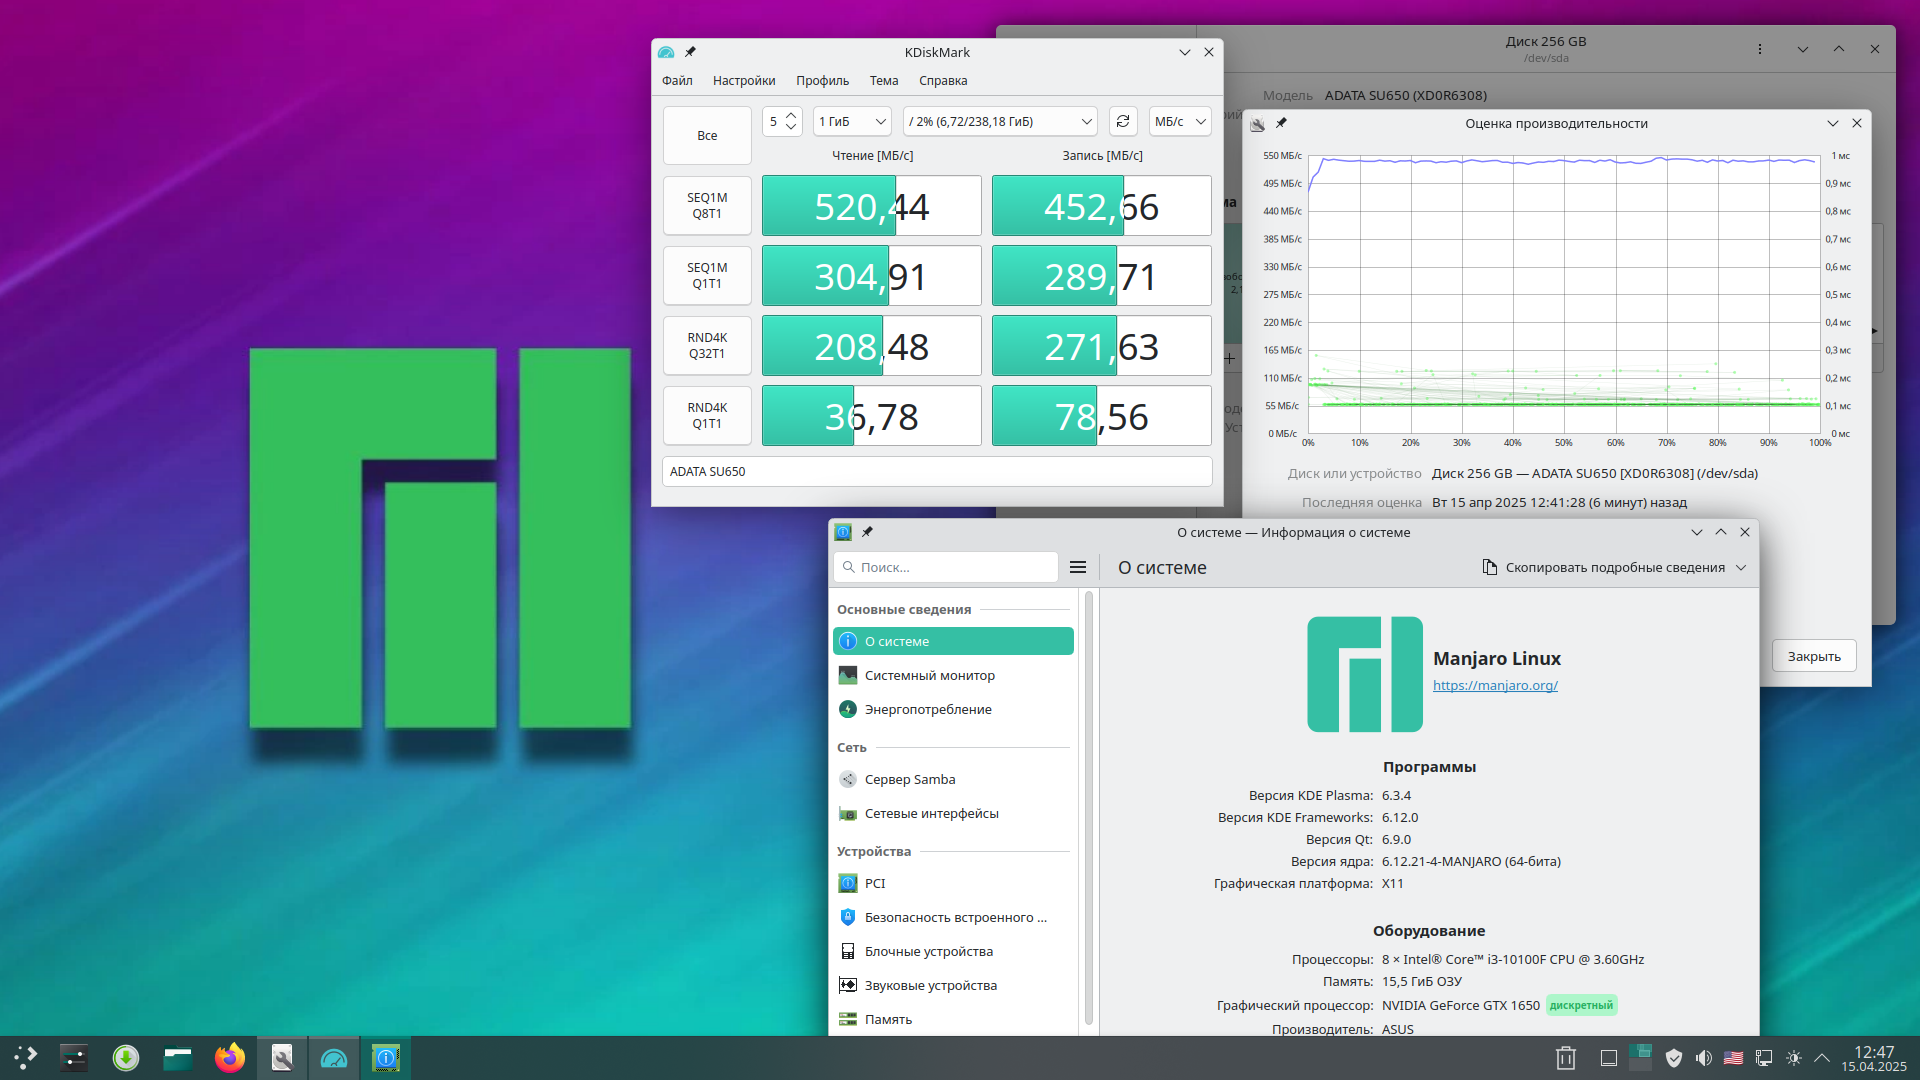Click the system info sidebar scrollbar
Image resolution: width=1920 pixels, height=1080 pixels.
coord(1088,810)
